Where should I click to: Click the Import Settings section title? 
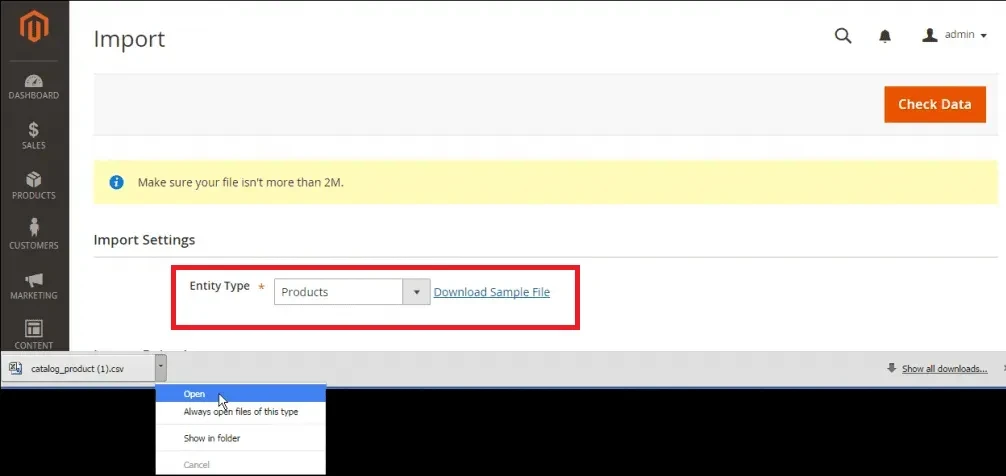pos(144,240)
